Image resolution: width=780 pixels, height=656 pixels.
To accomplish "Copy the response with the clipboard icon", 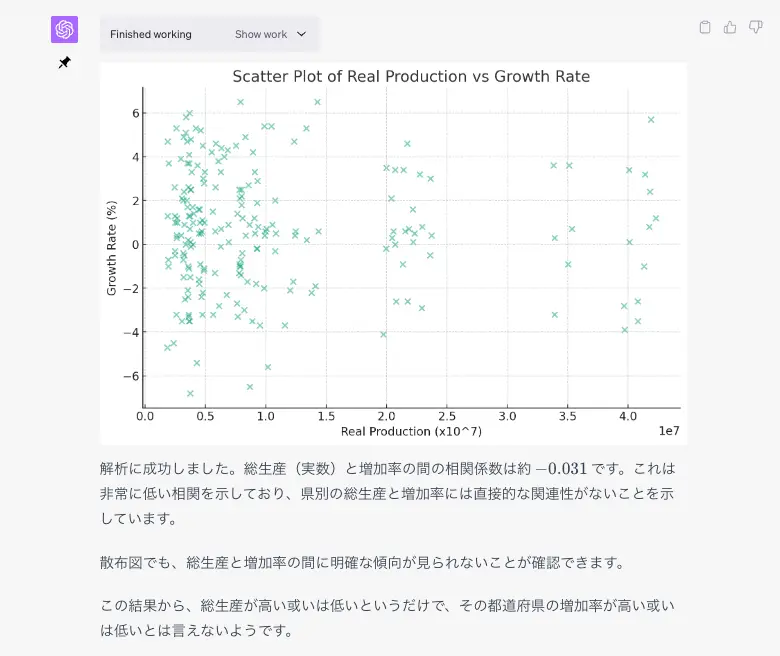I will pyautogui.click(x=705, y=28).
